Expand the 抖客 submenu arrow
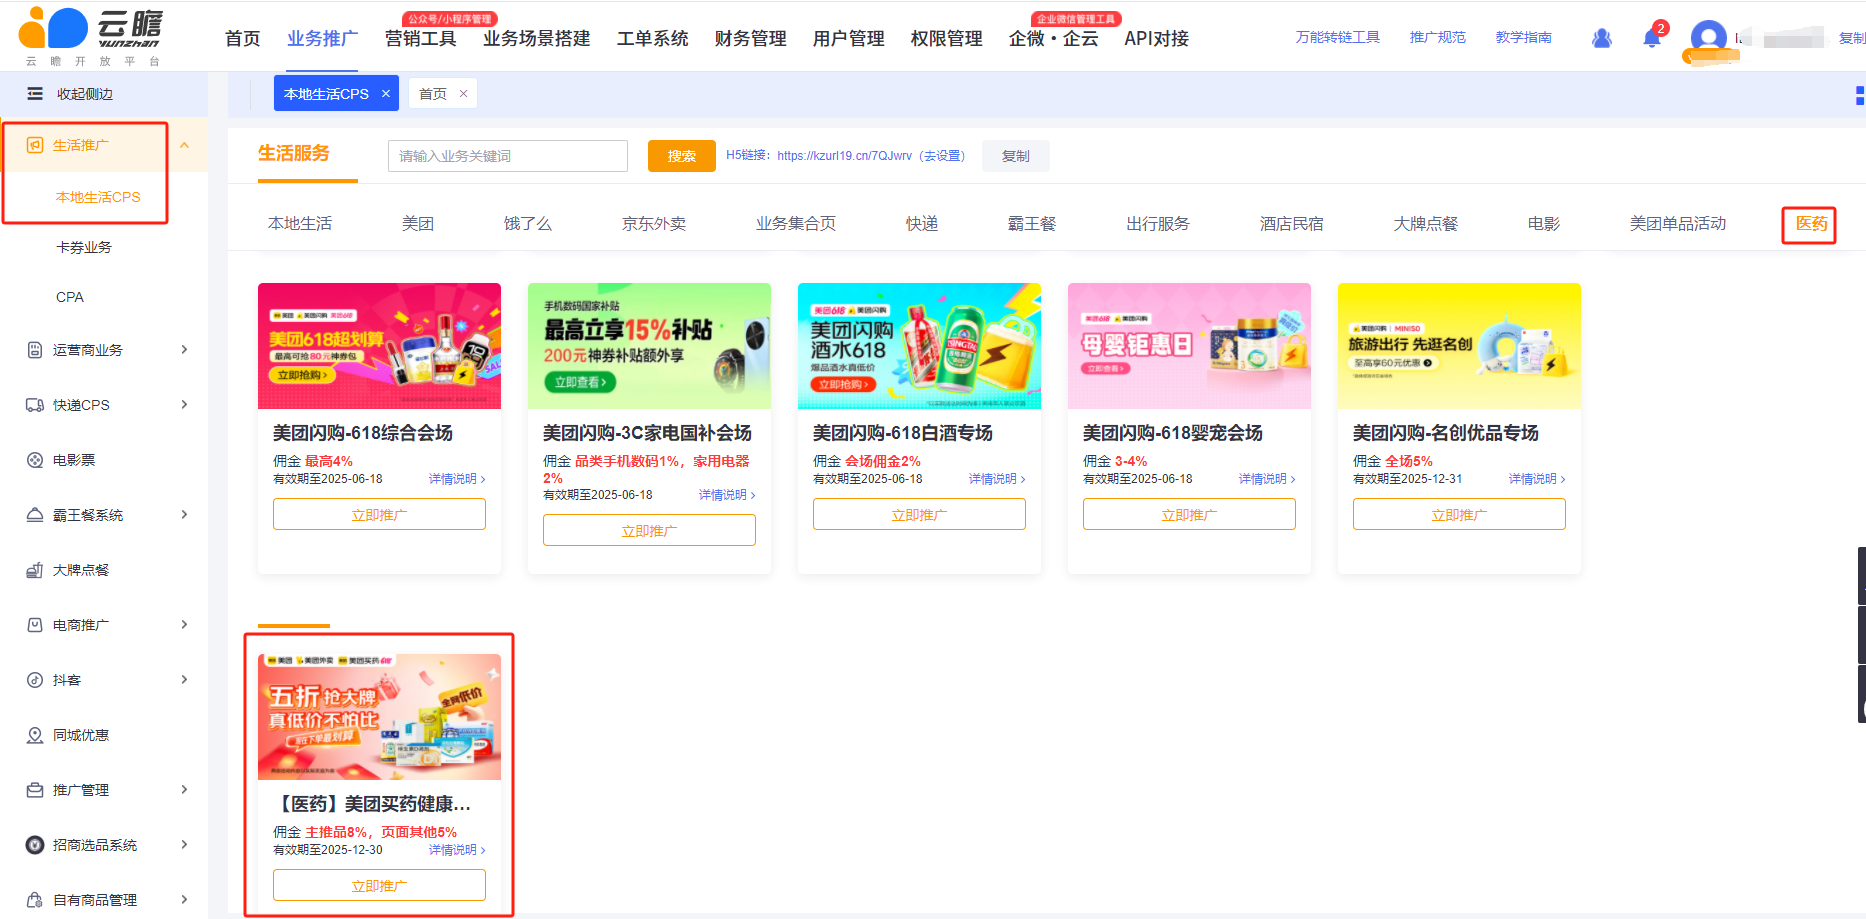Image resolution: width=1866 pixels, height=919 pixels. (x=185, y=679)
